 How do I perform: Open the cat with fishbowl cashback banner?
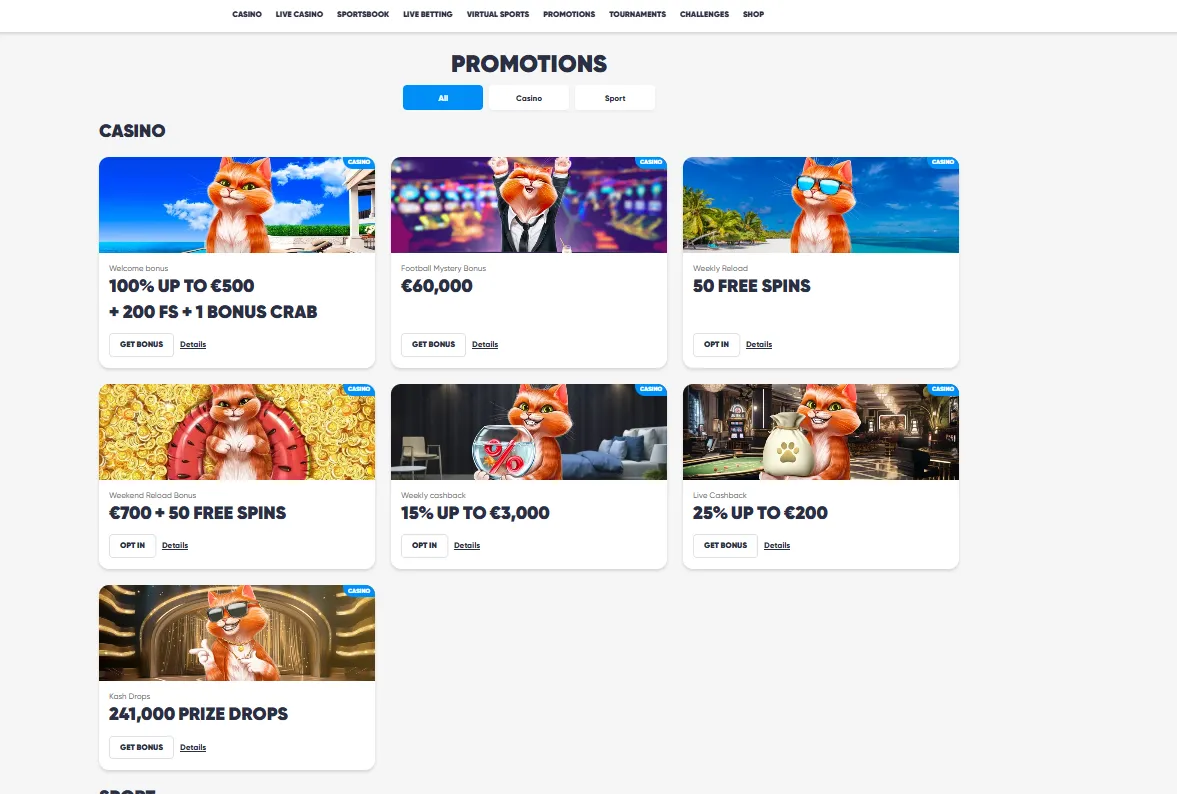pyautogui.click(x=528, y=432)
